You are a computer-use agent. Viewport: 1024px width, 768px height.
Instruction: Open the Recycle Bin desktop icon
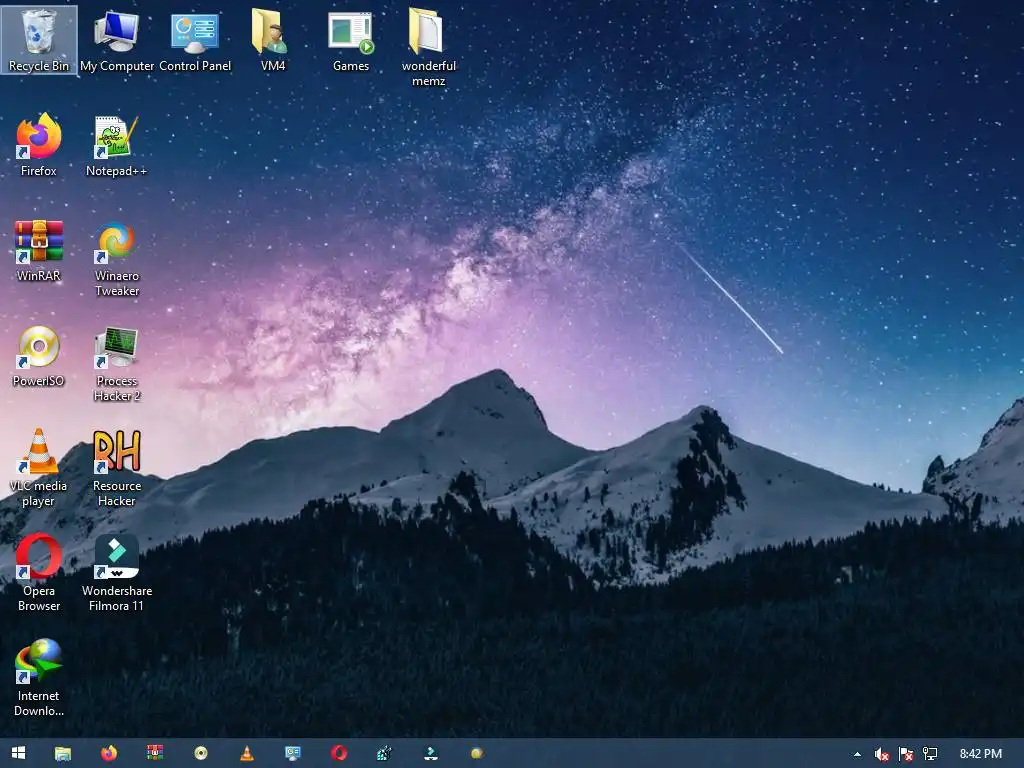coord(39,40)
